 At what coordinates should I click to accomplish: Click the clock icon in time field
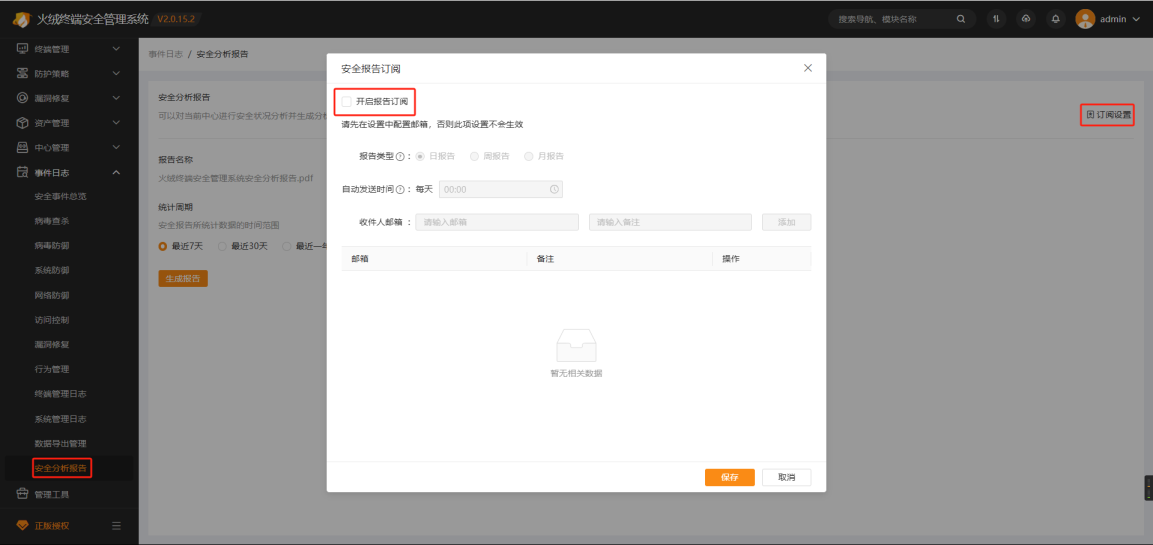coord(554,189)
